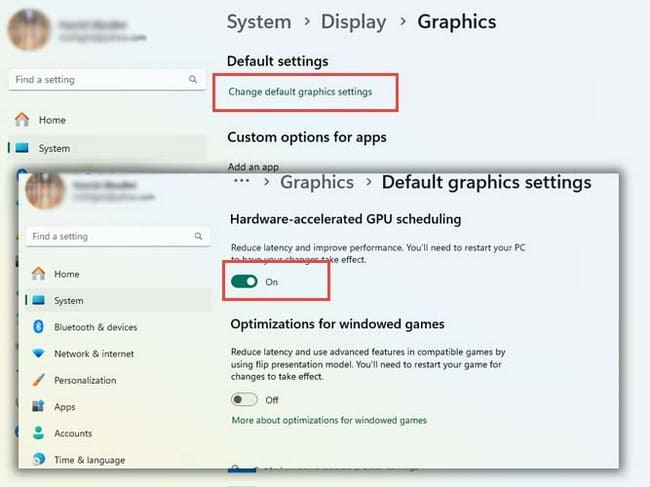650x487 pixels.
Task: Open Time & language via its globe icon
Action: (39, 460)
